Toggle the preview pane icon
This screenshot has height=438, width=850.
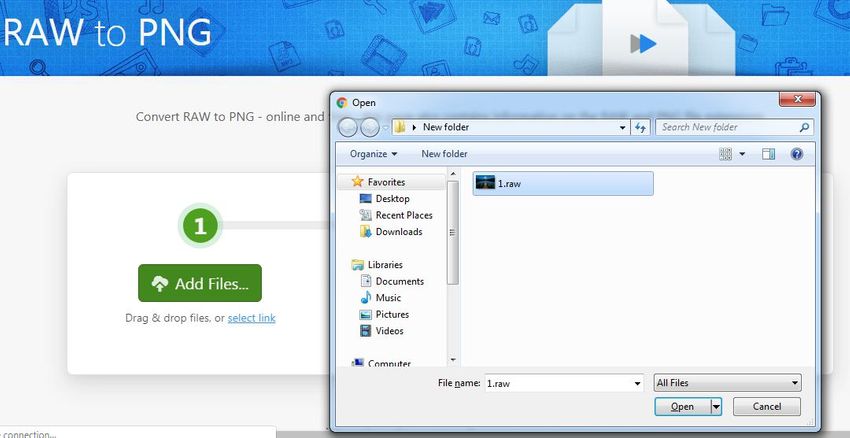click(769, 154)
